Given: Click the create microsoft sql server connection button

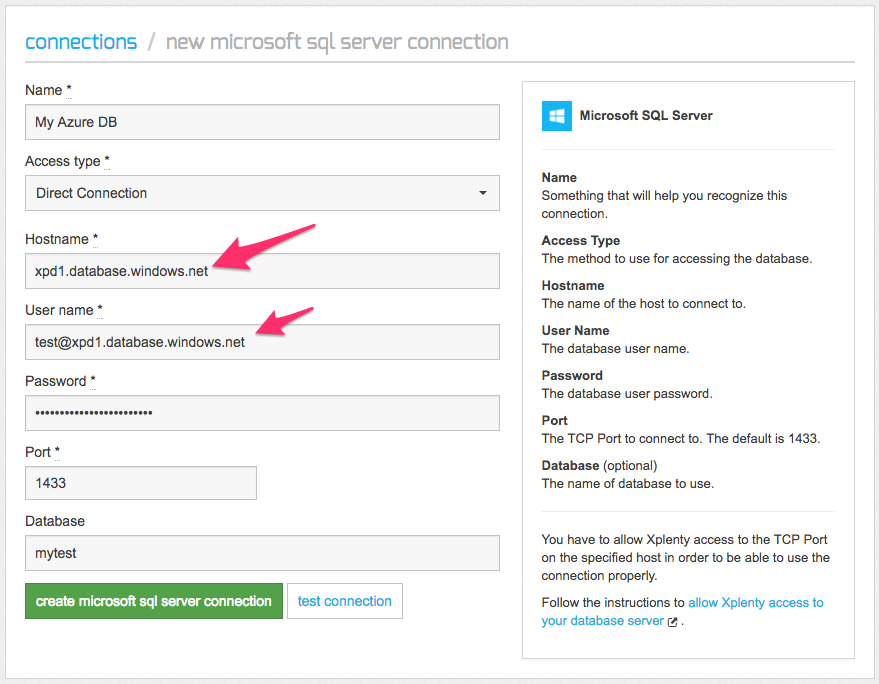Looking at the screenshot, I should (154, 601).
